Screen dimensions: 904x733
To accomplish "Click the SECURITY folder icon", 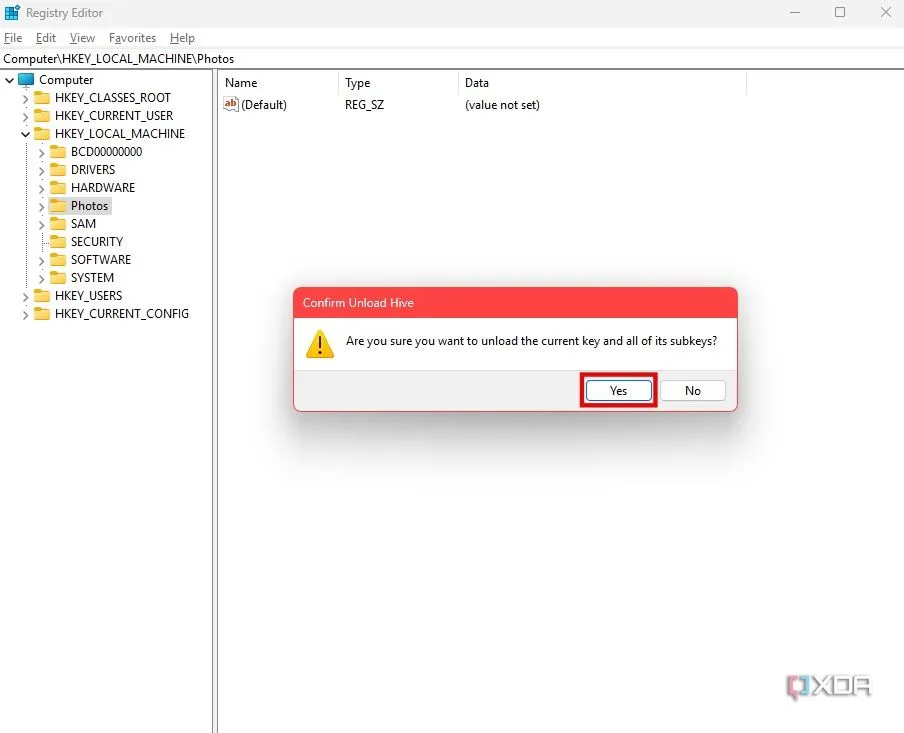I will [x=58, y=241].
